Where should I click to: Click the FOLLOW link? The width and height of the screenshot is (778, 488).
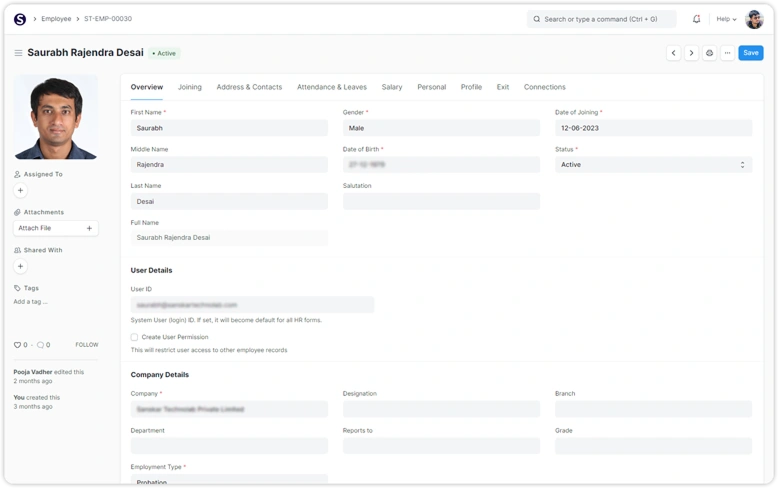(87, 345)
